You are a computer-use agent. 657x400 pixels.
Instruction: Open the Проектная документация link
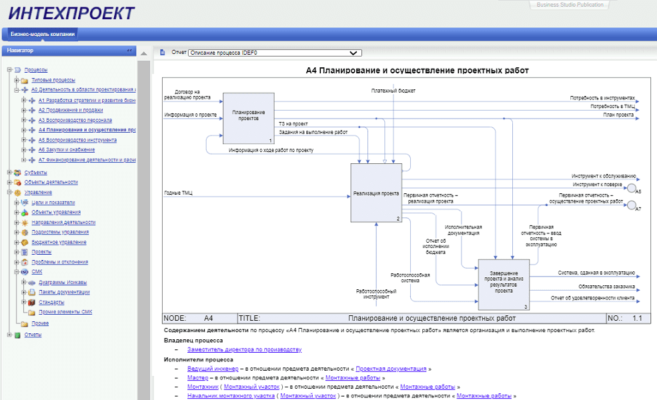click(391, 369)
